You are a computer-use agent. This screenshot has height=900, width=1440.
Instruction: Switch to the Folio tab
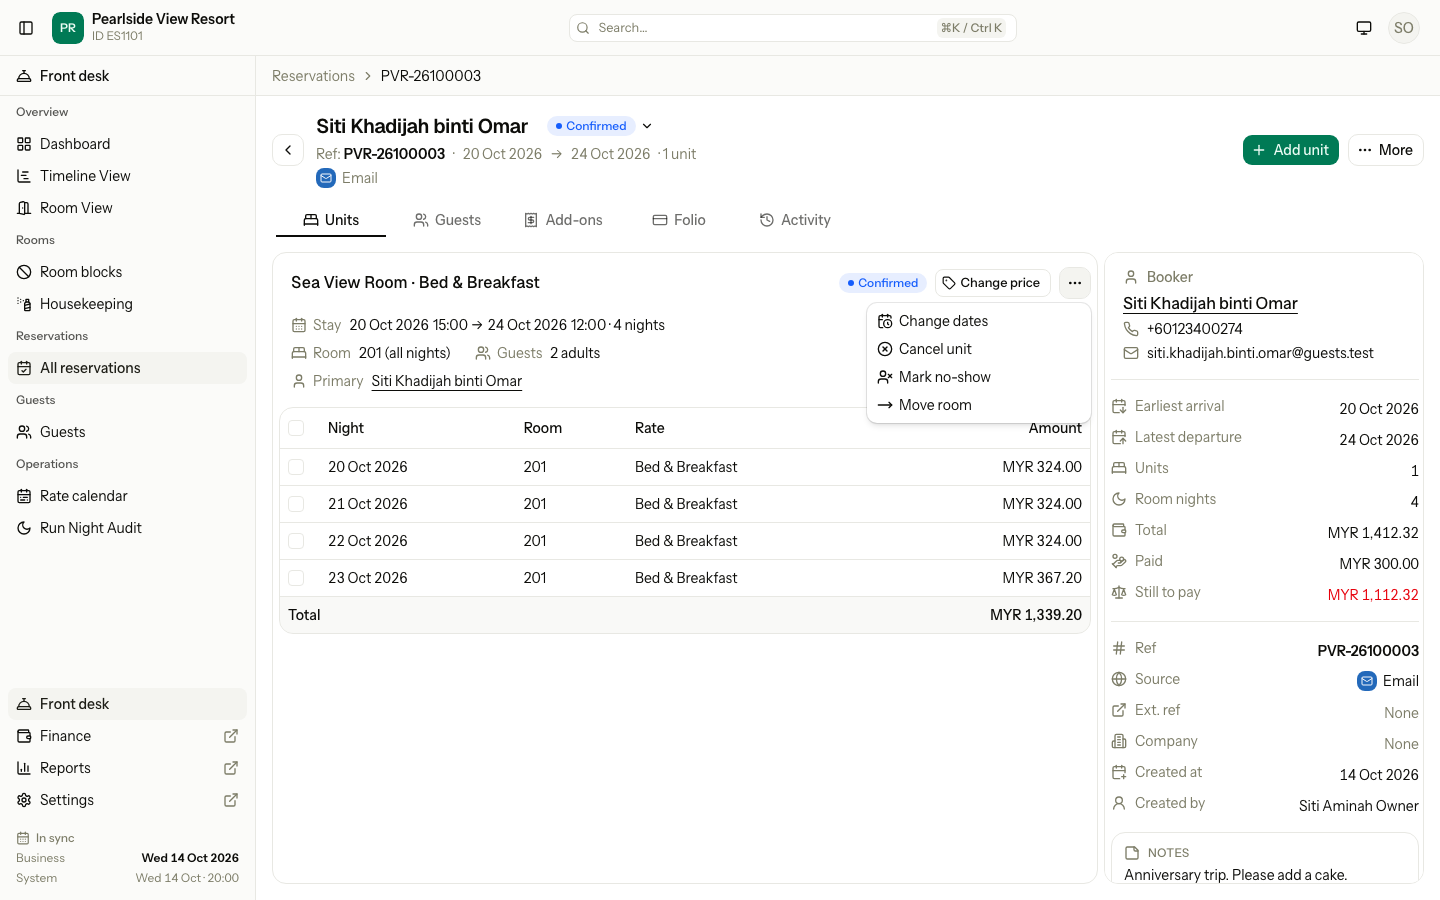point(679,220)
